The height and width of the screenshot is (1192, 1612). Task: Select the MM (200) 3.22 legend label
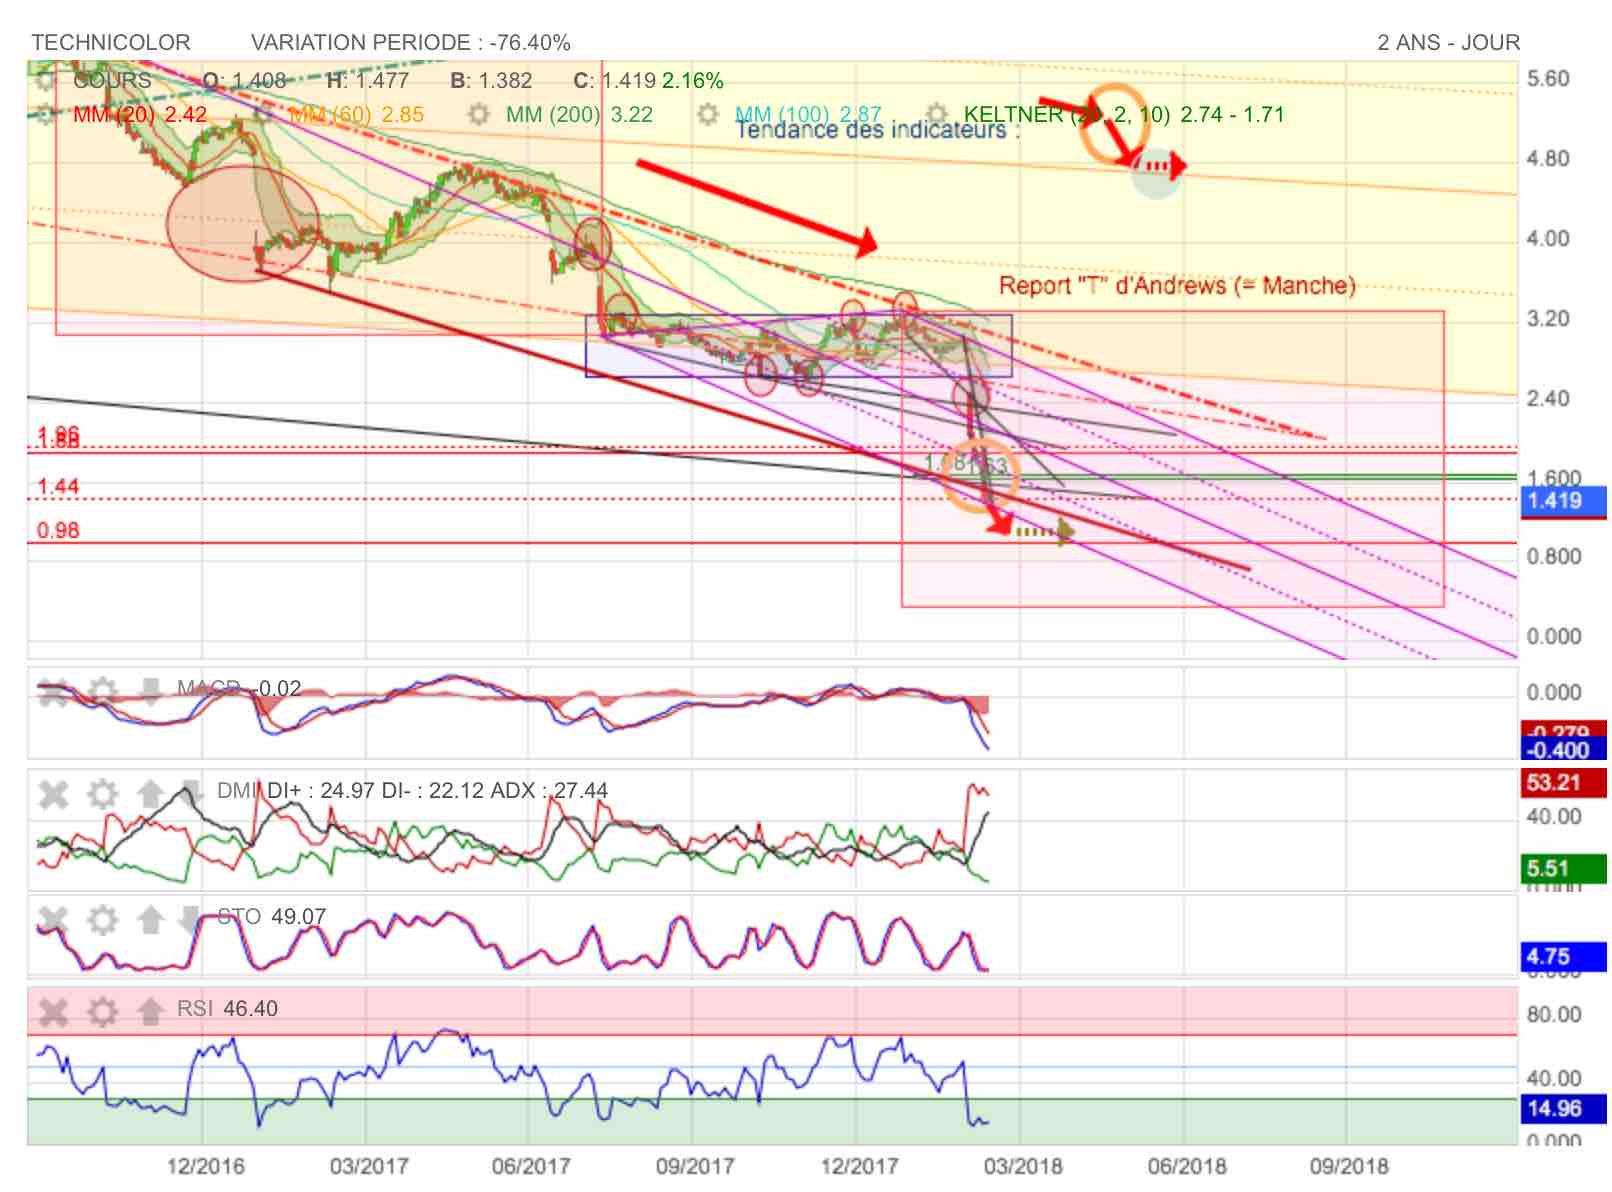[x=579, y=115]
